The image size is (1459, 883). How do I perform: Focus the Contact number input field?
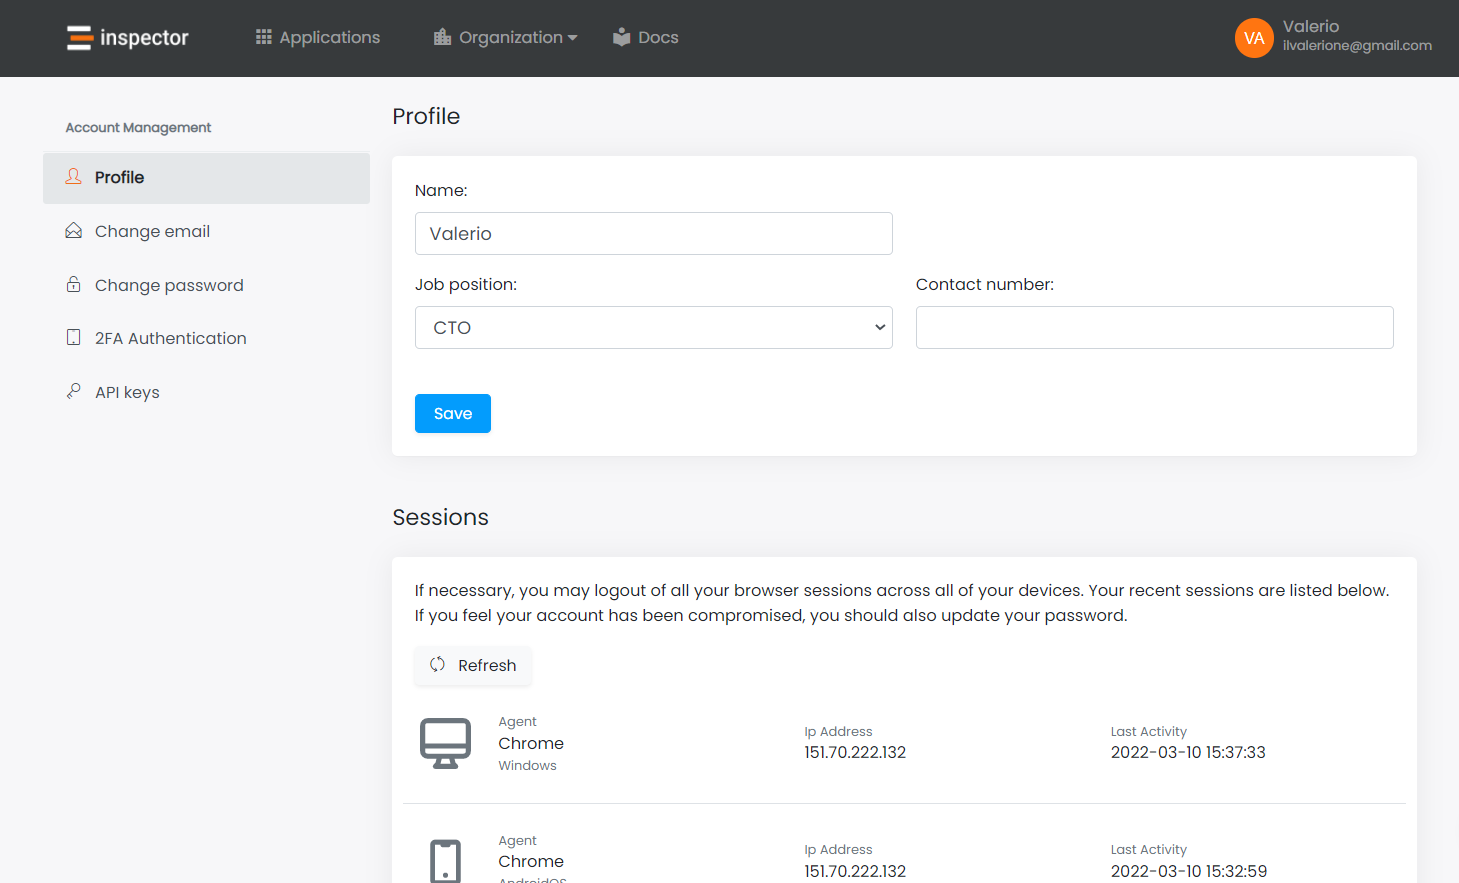[x=1155, y=327]
